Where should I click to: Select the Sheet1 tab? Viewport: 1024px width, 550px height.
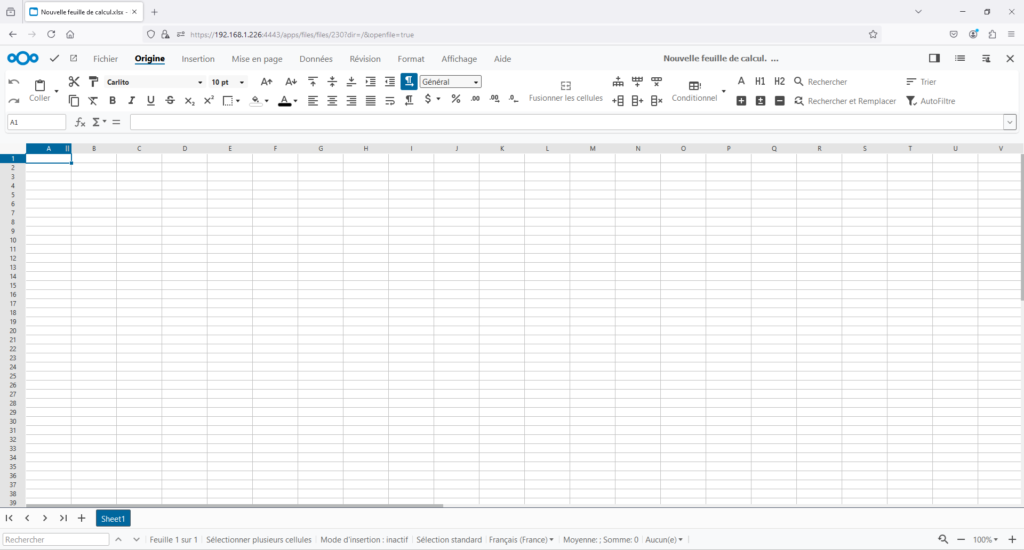(113, 519)
